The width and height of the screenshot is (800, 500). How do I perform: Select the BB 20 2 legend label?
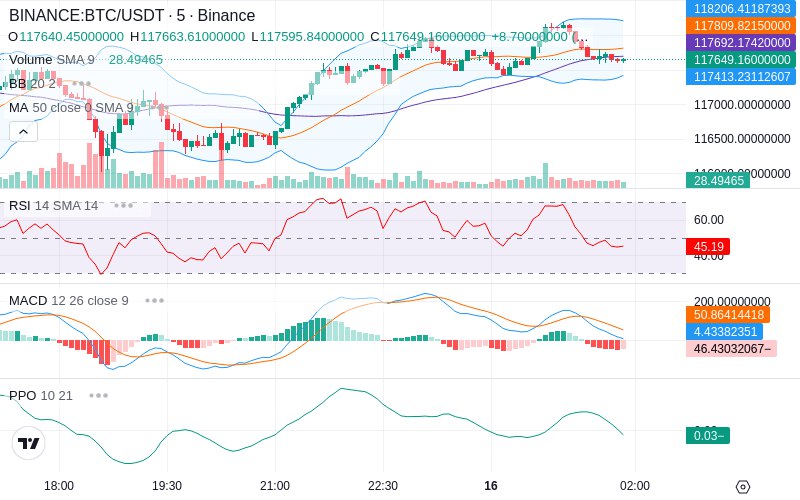32,83
